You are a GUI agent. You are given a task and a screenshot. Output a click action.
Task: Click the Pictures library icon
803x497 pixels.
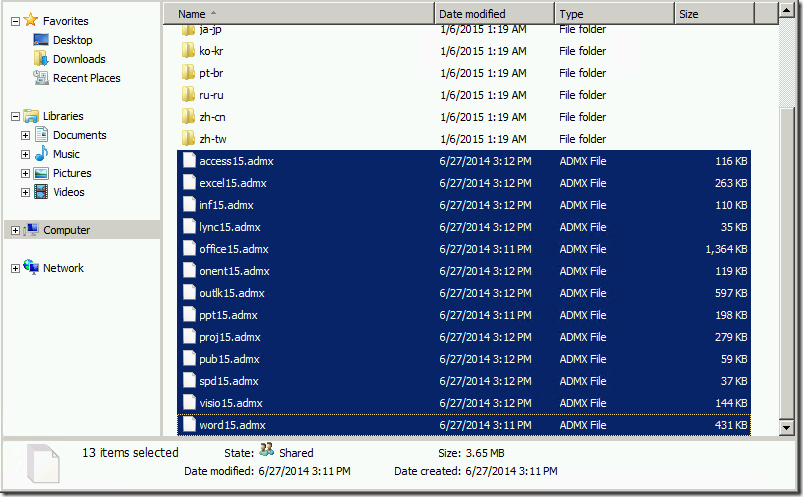[x=41, y=173]
